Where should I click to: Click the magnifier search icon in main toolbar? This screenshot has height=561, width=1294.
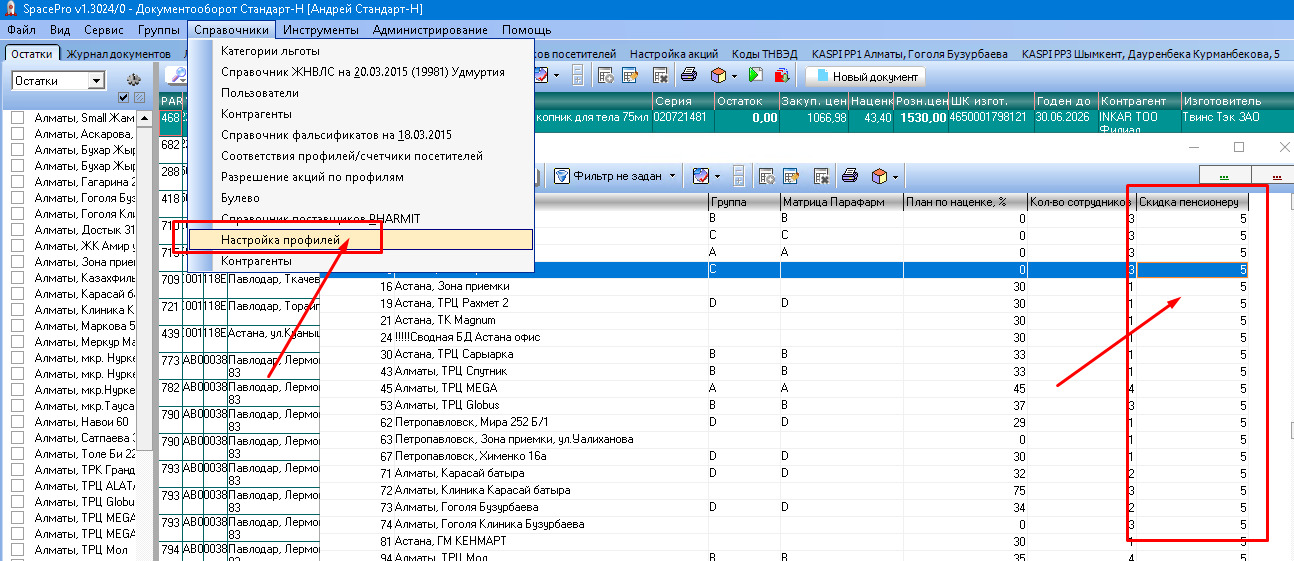tap(176, 76)
